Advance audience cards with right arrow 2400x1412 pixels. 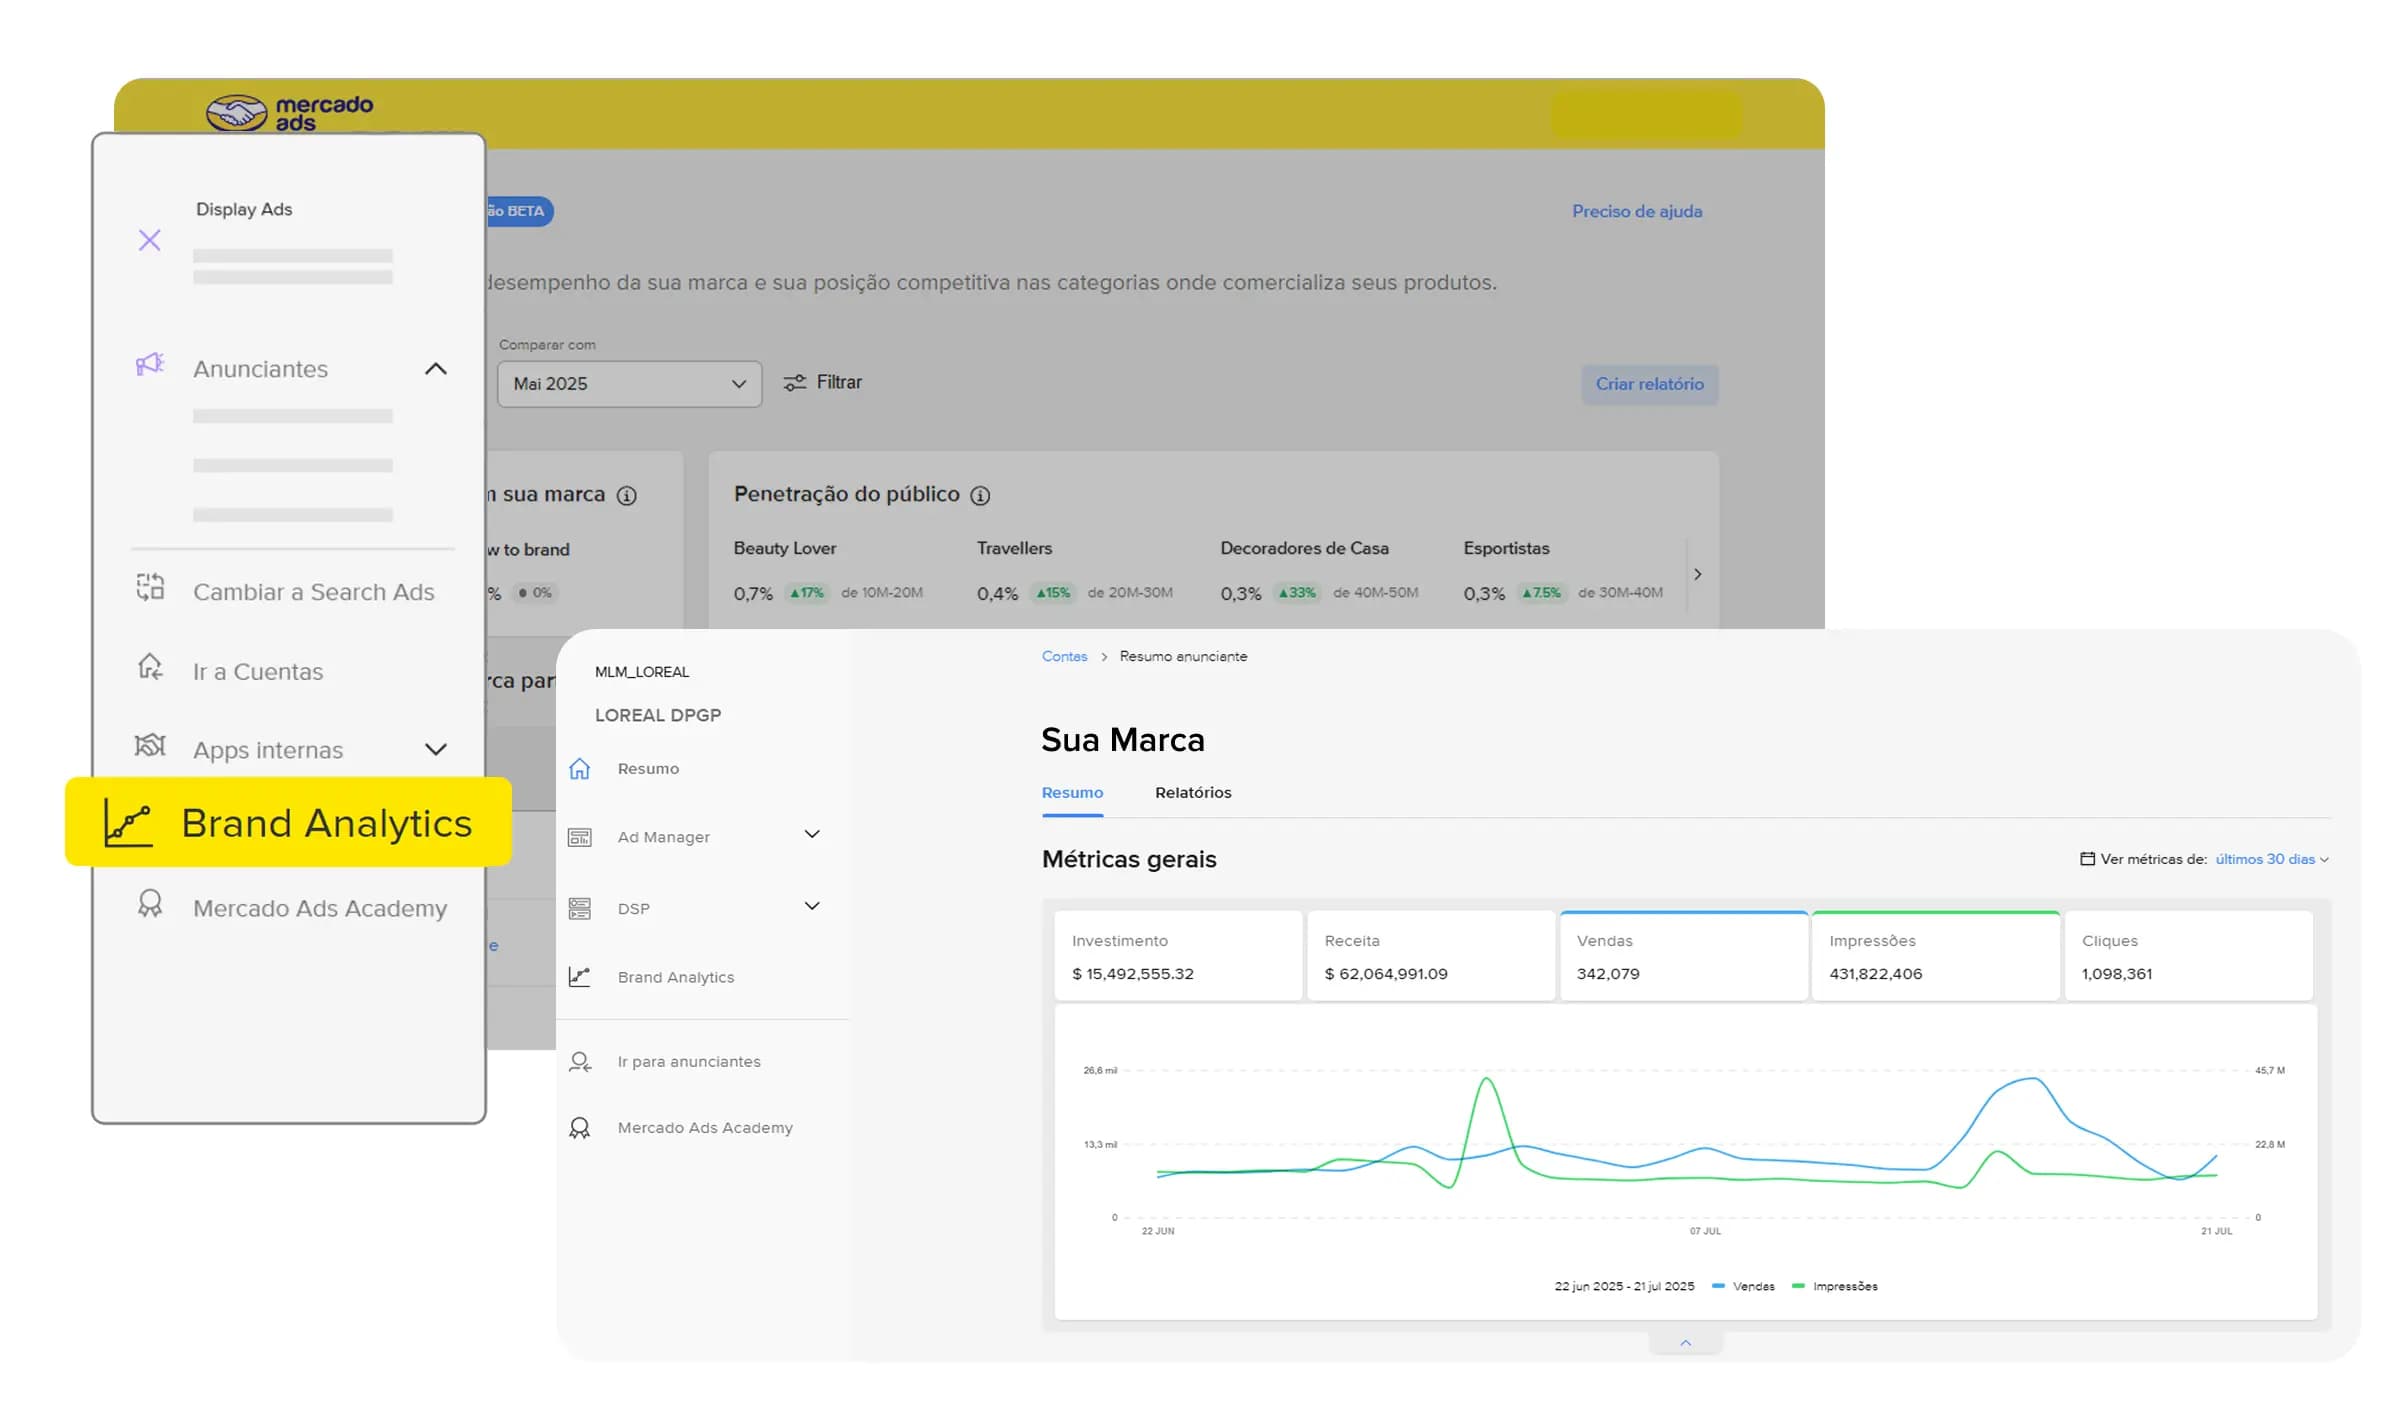(1697, 574)
